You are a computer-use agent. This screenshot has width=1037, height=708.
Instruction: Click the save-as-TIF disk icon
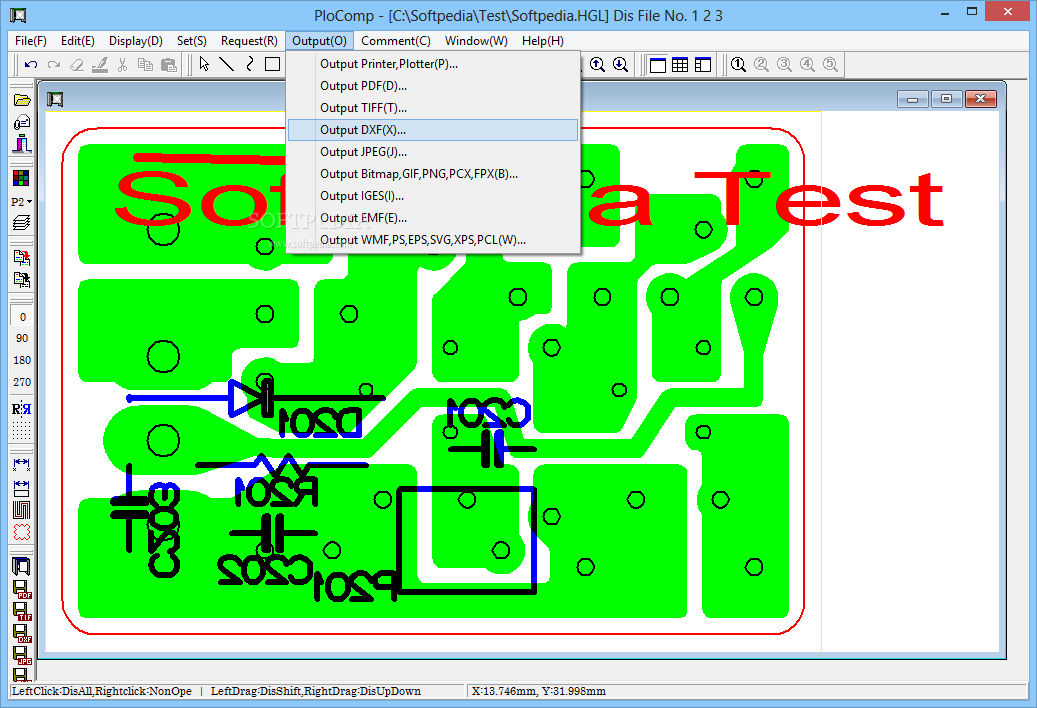tap(22, 611)
